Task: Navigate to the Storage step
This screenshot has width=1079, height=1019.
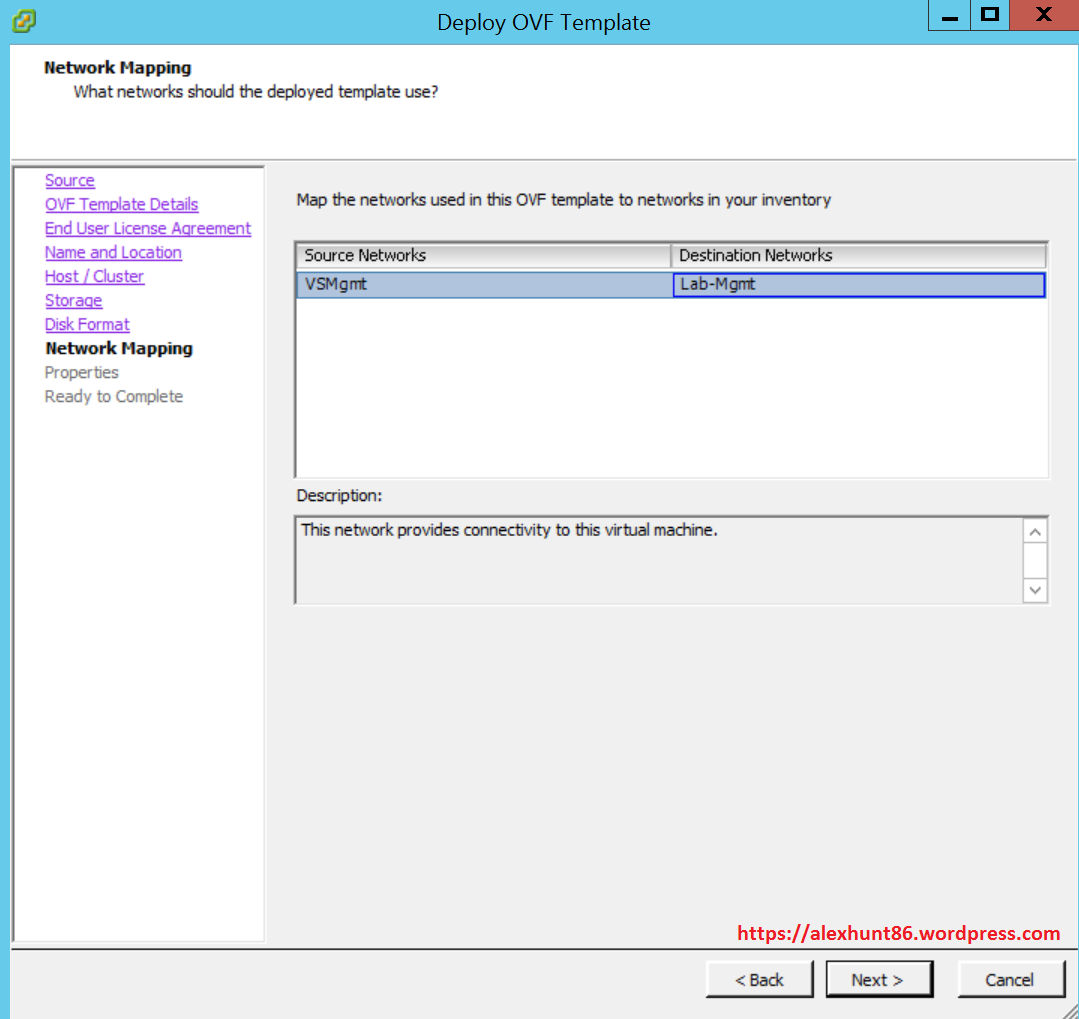Action: (x=73, y=301)
